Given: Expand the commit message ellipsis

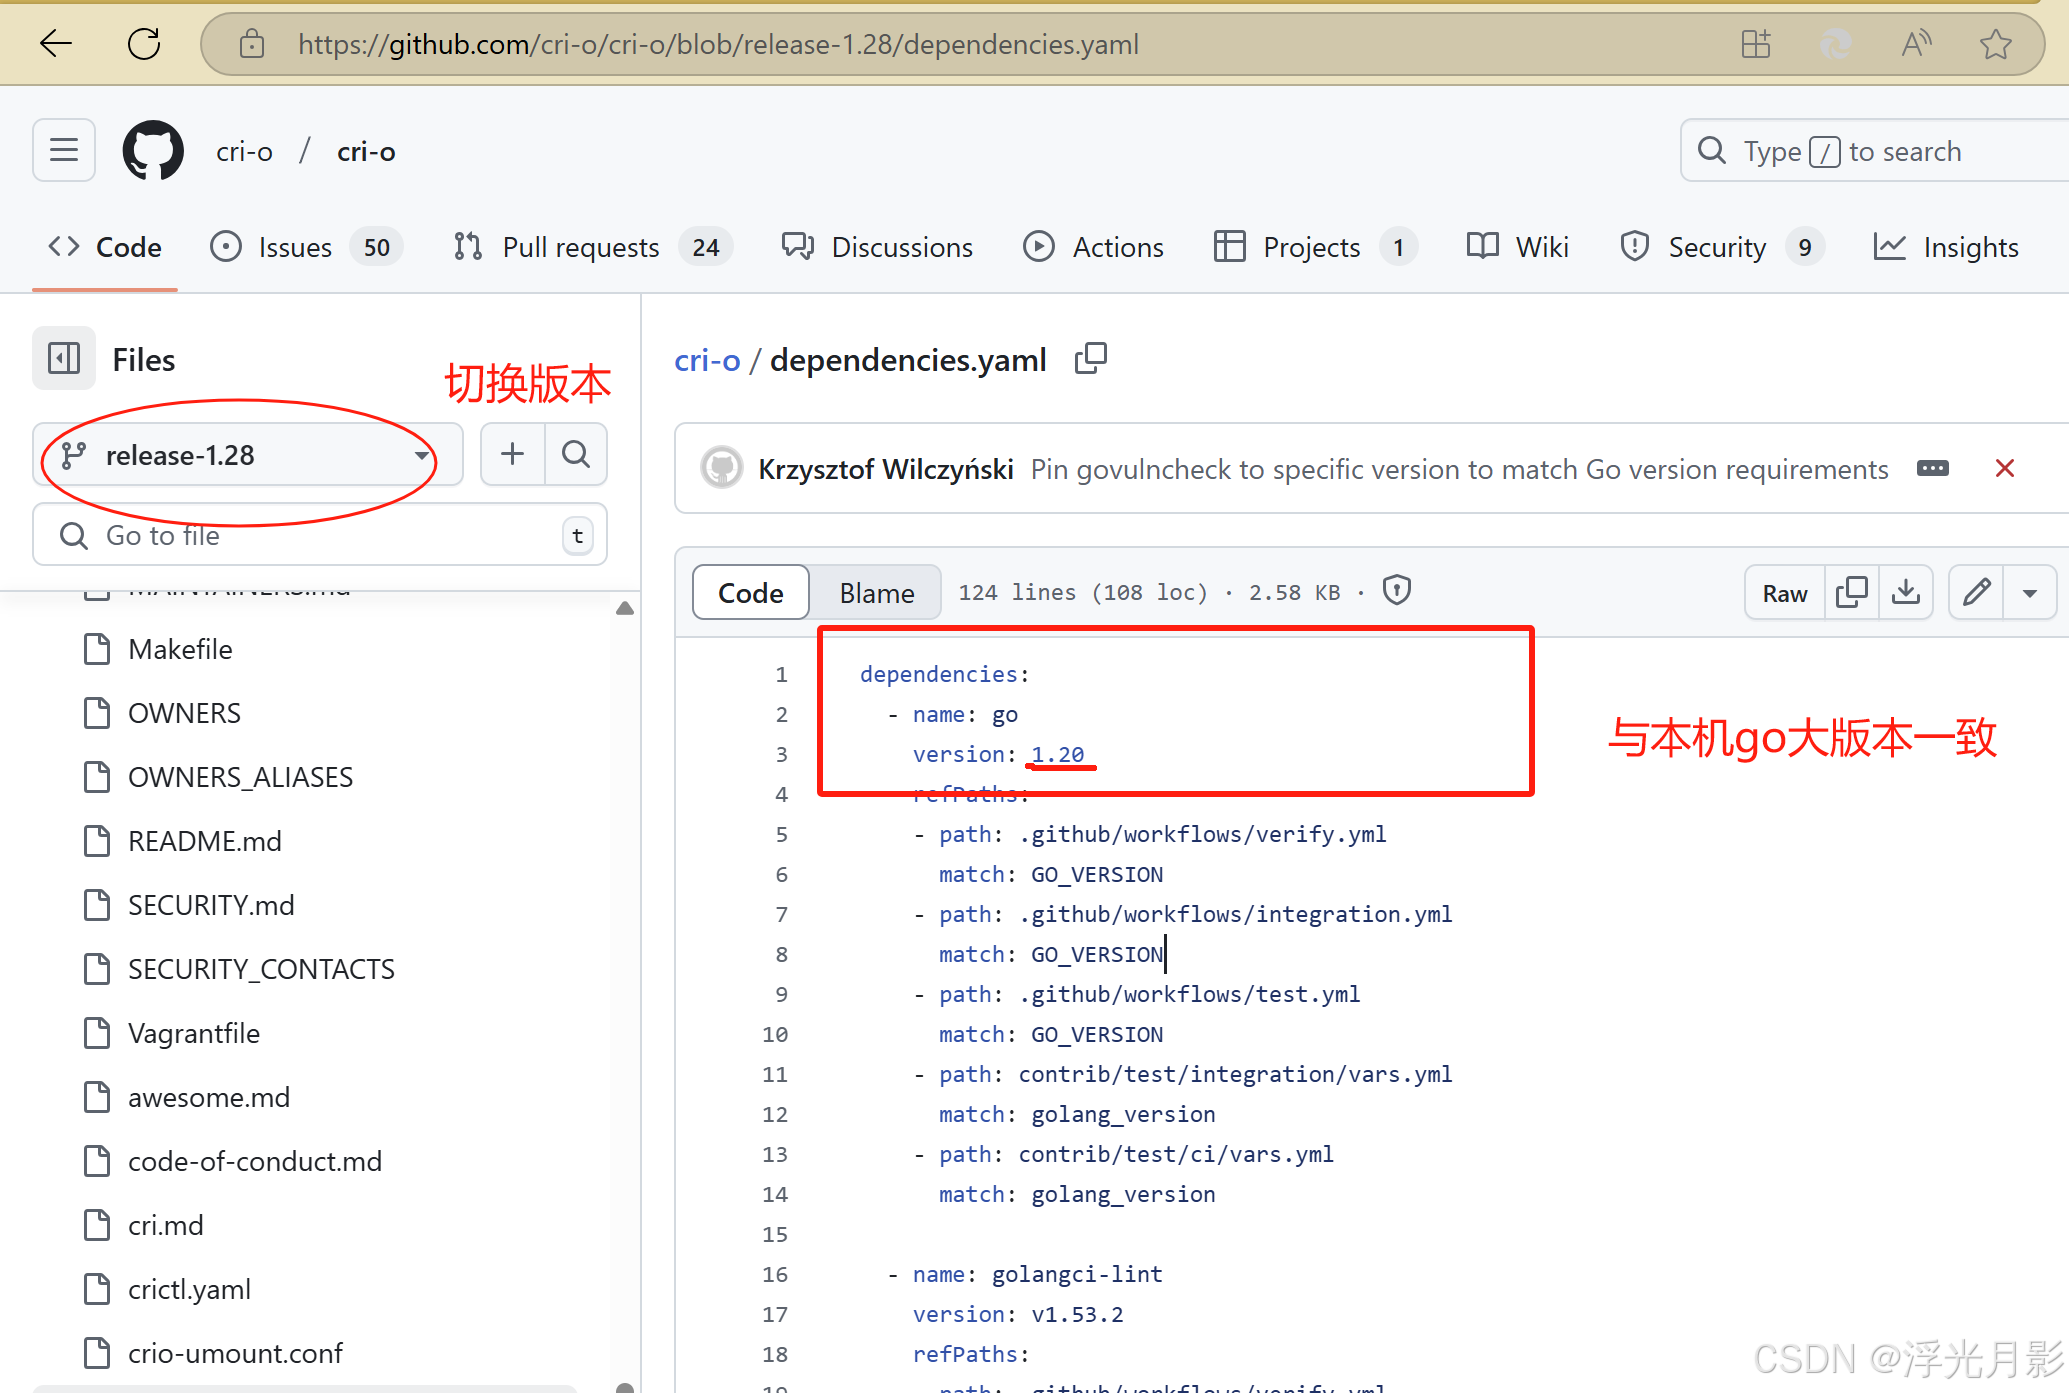Looking at the screenshot, I should (x=1932, y=468).
